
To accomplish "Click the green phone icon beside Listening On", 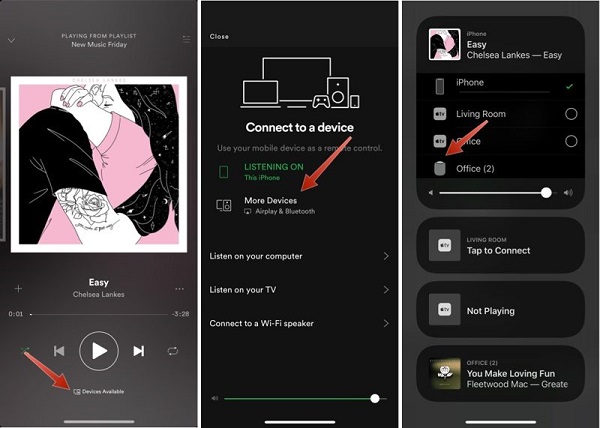I will (223, 172).
